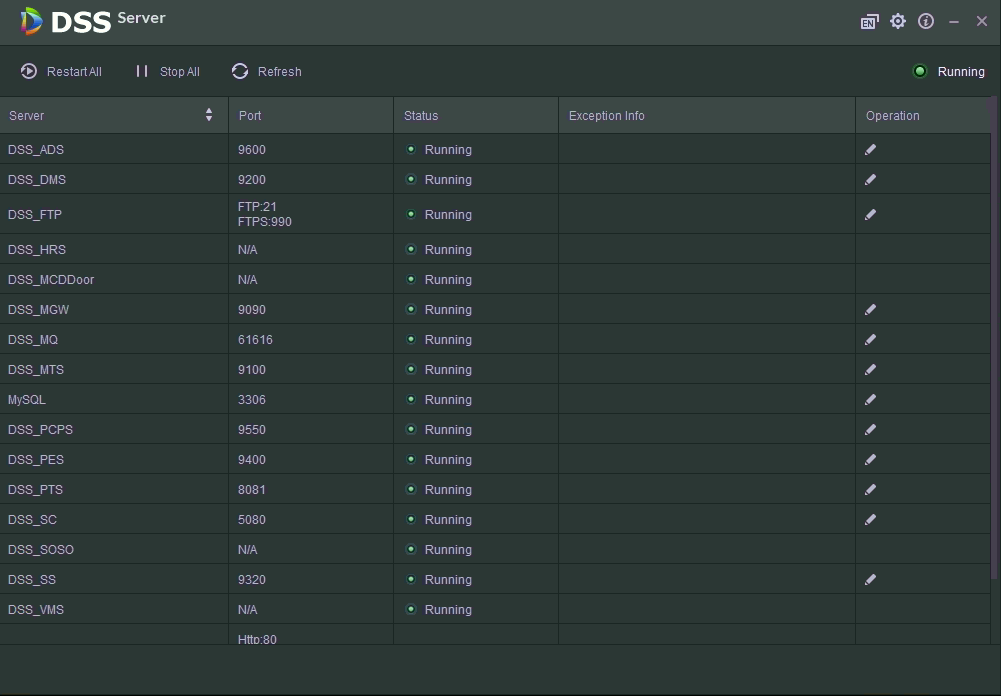Click Stop All button
Image resolution: width=1001 pixels, height=696 pixels.
point(168,72)
